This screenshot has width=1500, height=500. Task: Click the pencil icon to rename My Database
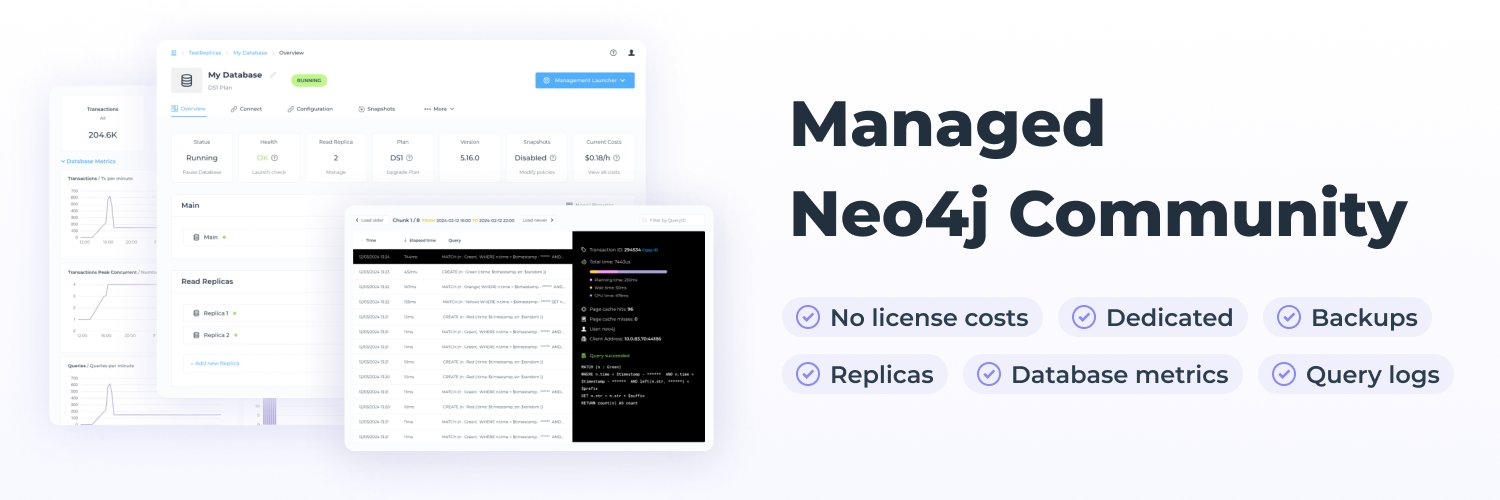pyautogui.click(x=272, y=75)
